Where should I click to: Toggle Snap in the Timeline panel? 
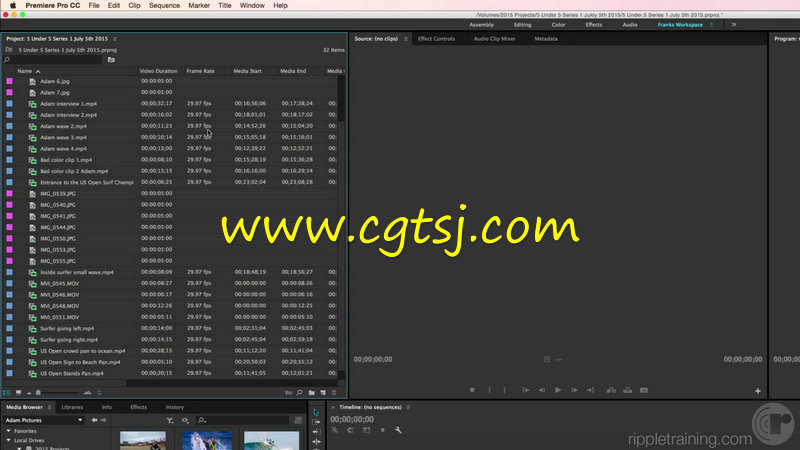pyautogui.click(x=350, y=430)
